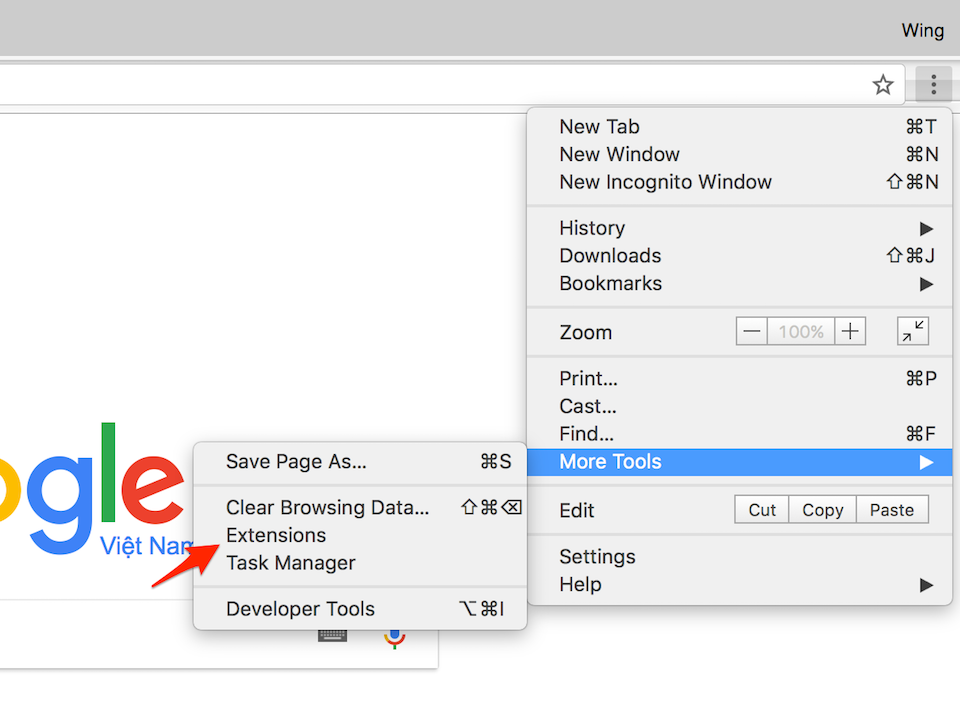
Task: Open Settings from the menu
Action: 739,557
